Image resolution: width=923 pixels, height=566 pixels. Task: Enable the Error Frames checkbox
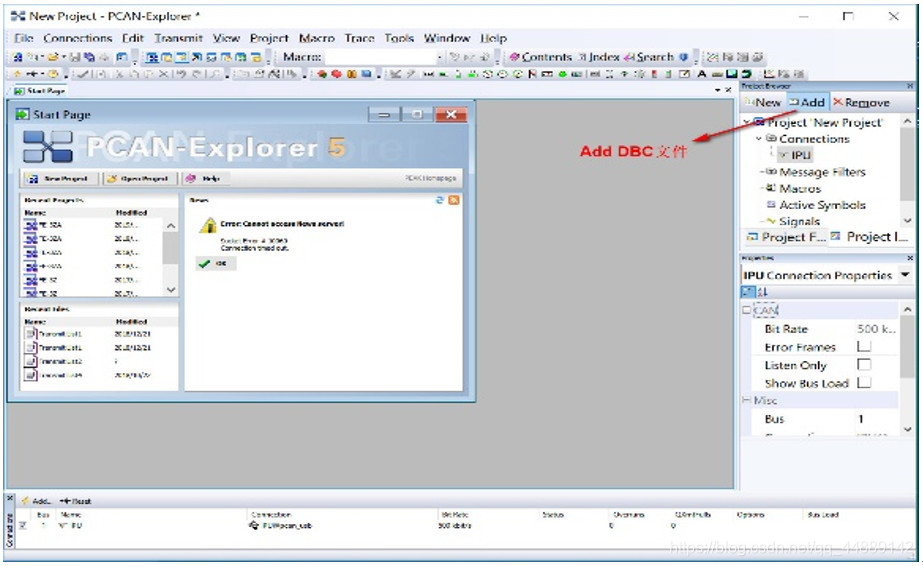pyautogui.click(x=864, y=346)
